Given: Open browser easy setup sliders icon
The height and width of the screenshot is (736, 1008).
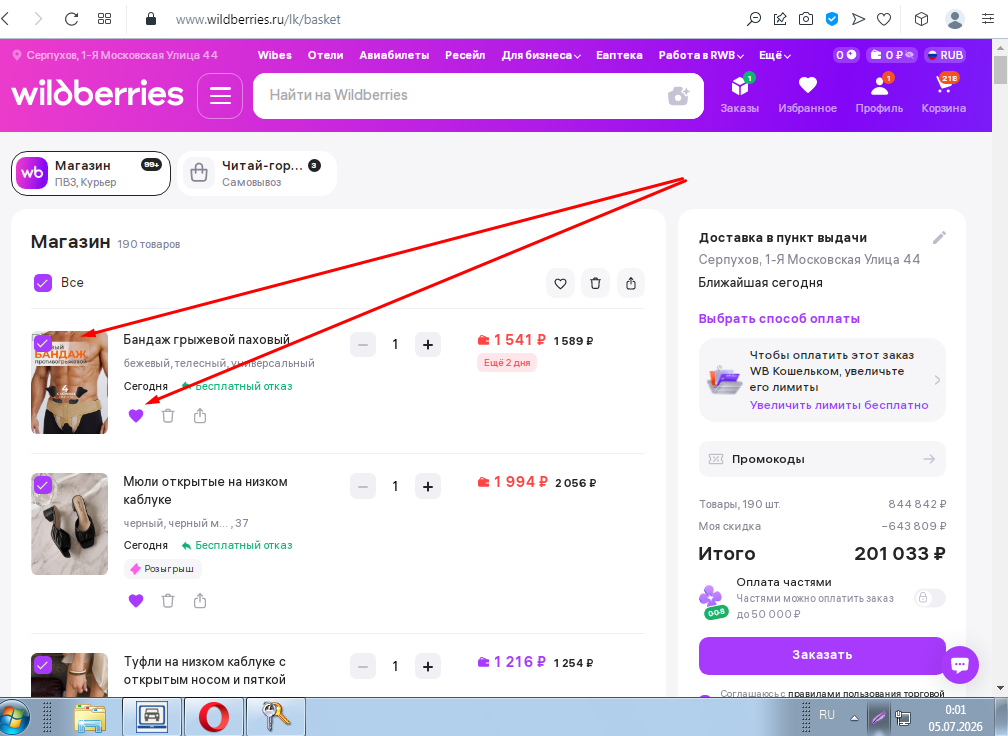Looking at the screenshot, I should [x=988, y=19].
